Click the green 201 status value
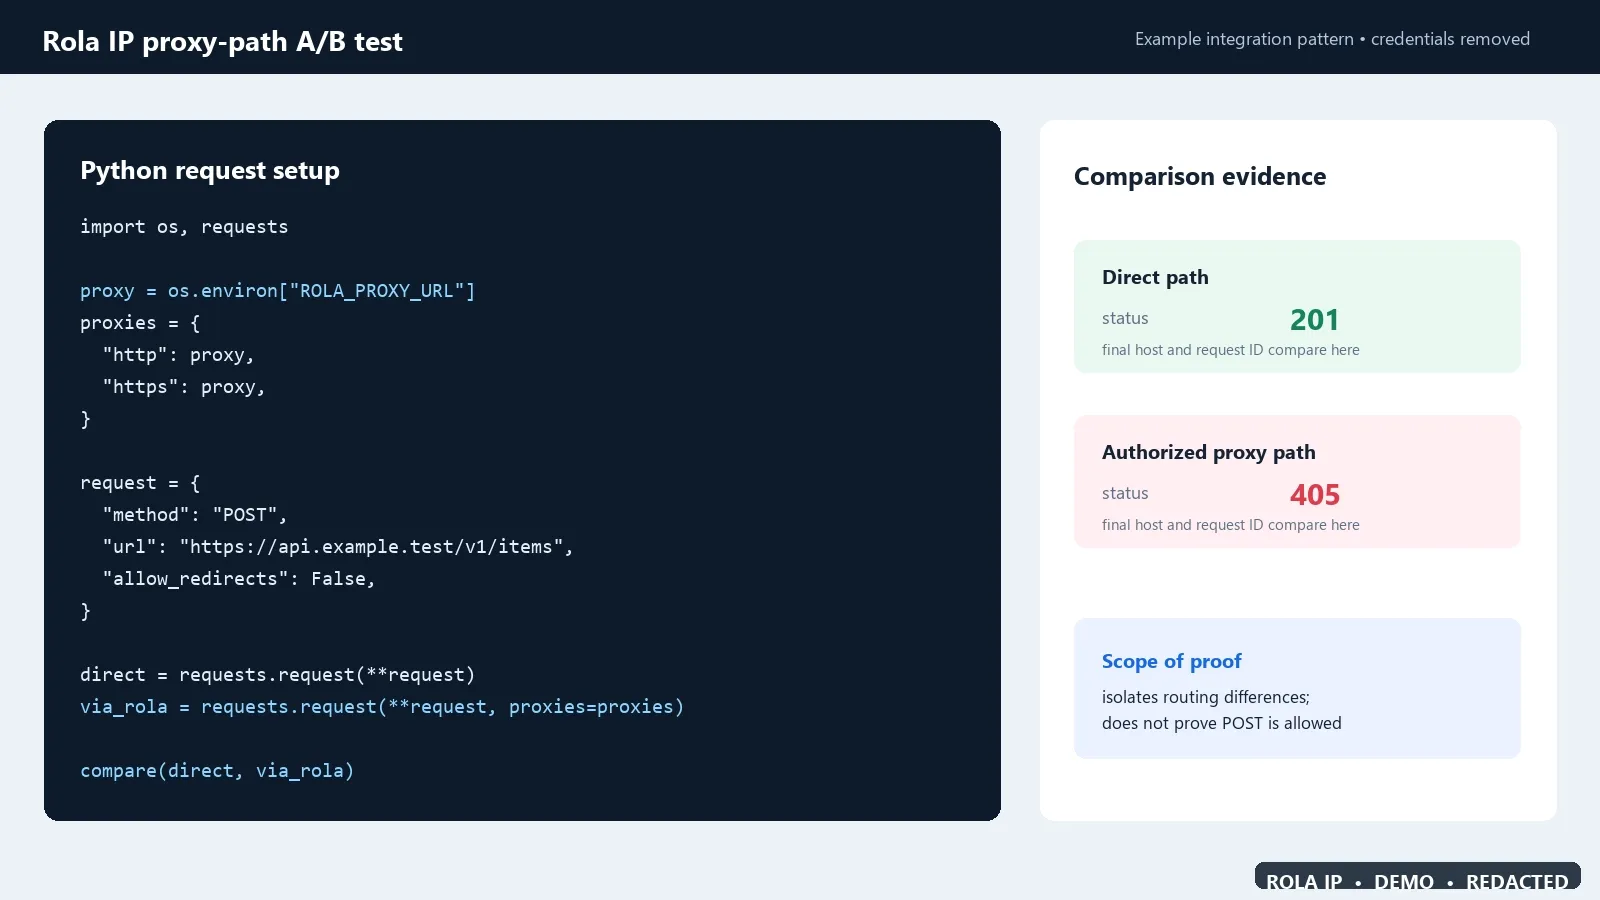The height and width of the screenshot is (900, 1600). coord(1314,320)
